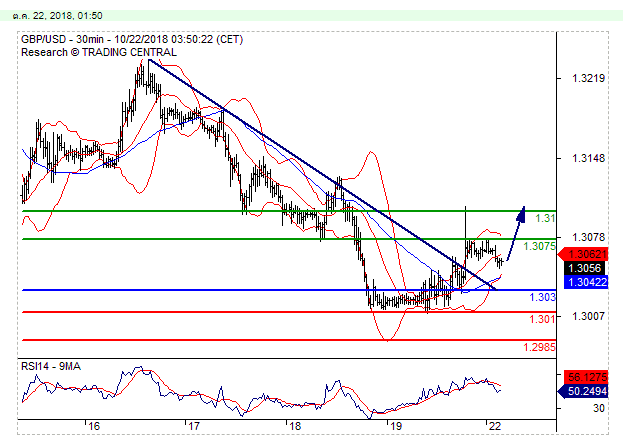This screenshot has width=623, height=447.
Task: Select the 1.3075 resistance level label
Action: pyautogui.click(x=540, y=246)
